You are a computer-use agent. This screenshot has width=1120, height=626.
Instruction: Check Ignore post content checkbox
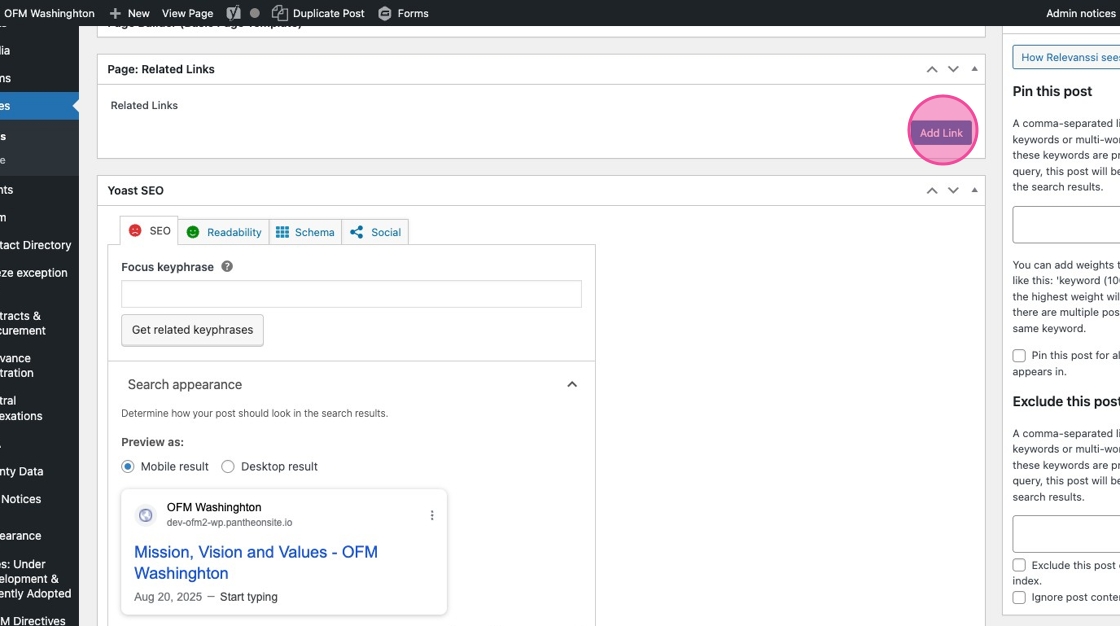pyautogui.click(x=1019, y=597)
